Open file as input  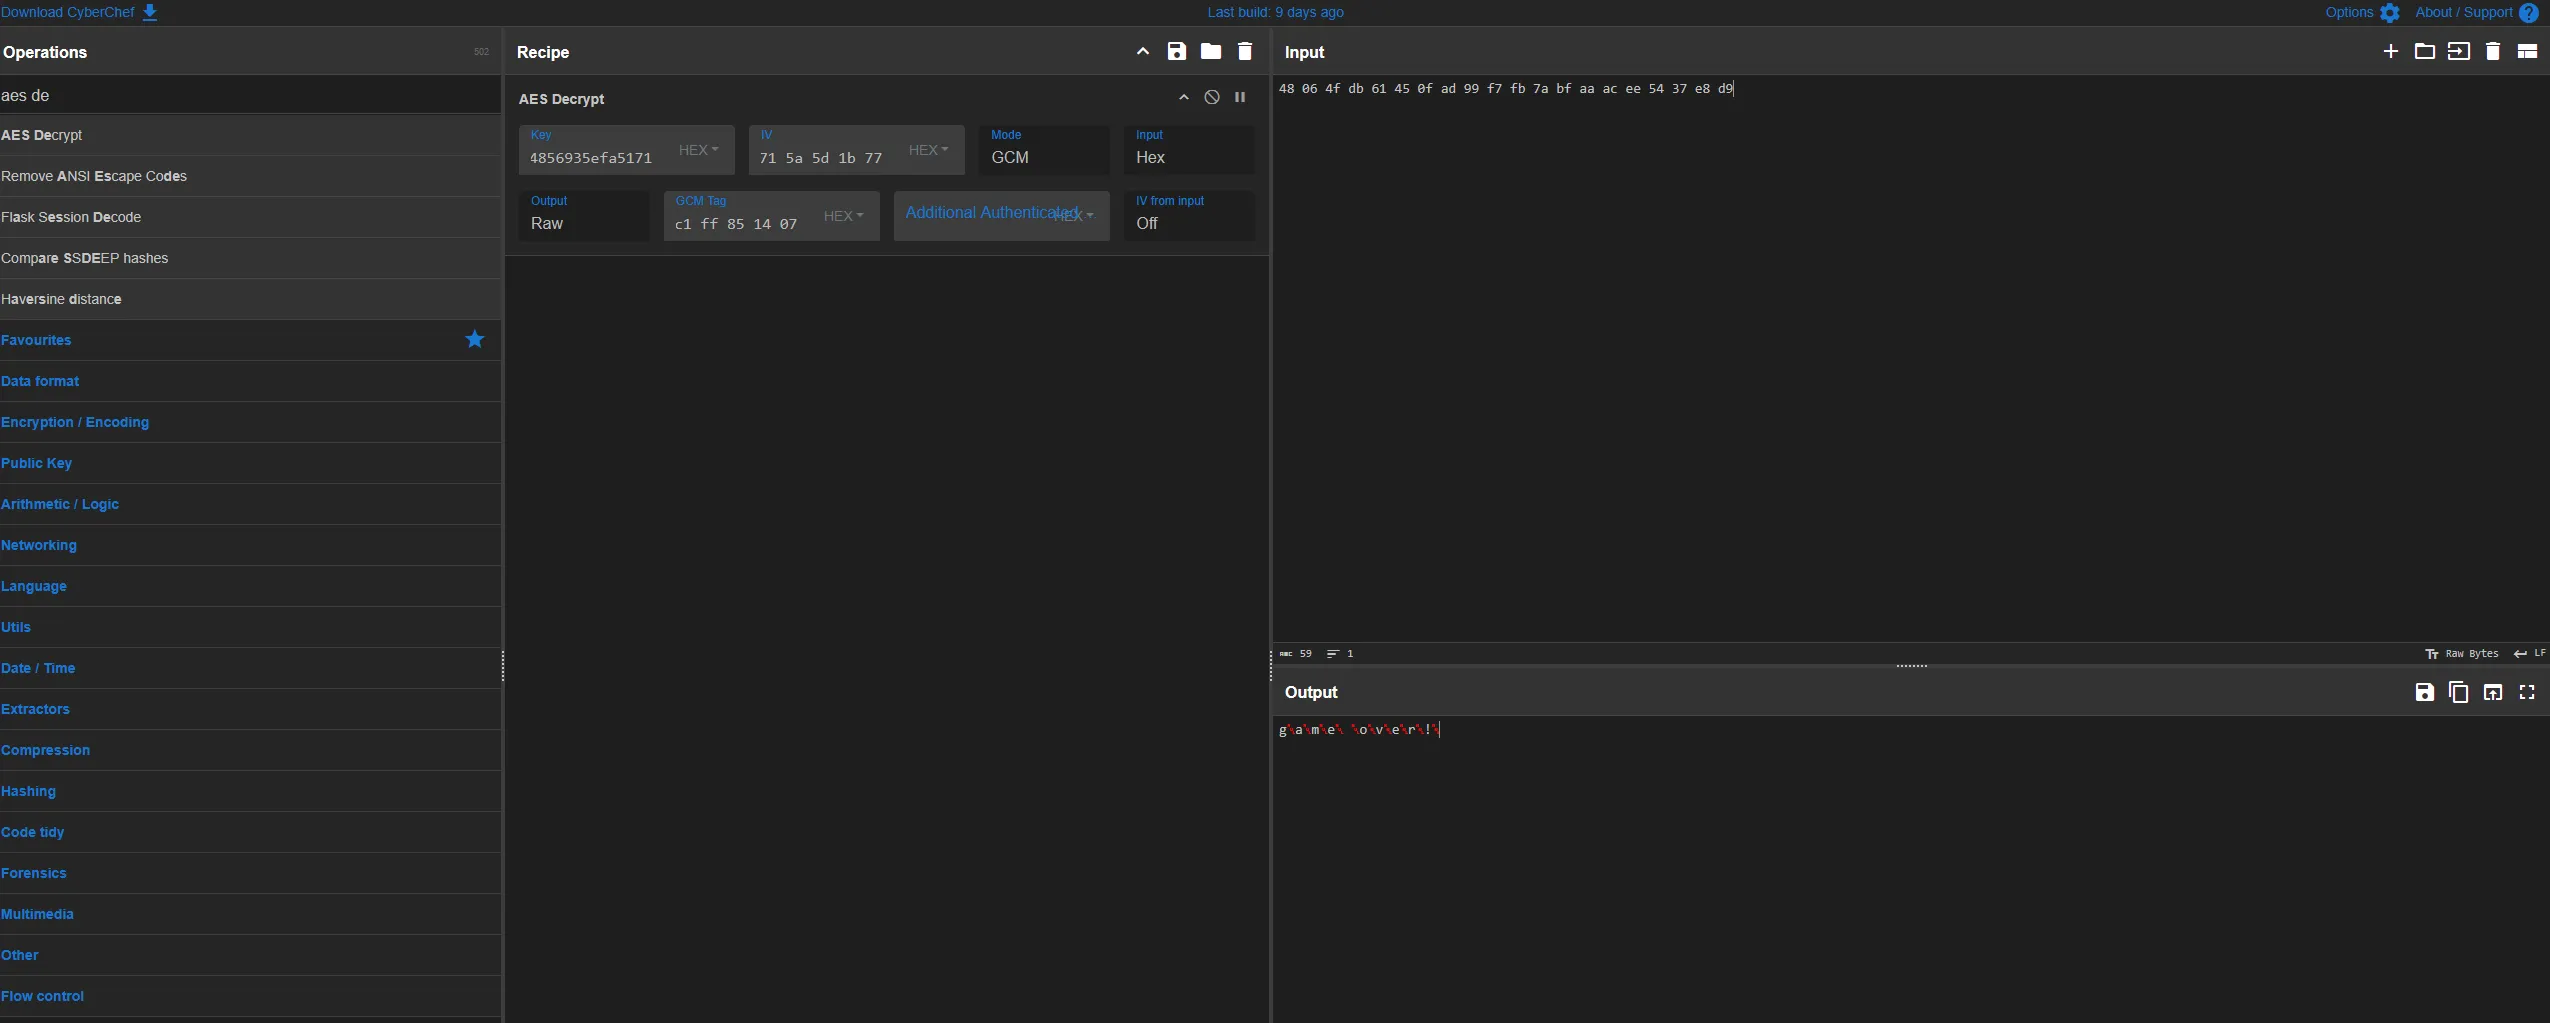2459,51
